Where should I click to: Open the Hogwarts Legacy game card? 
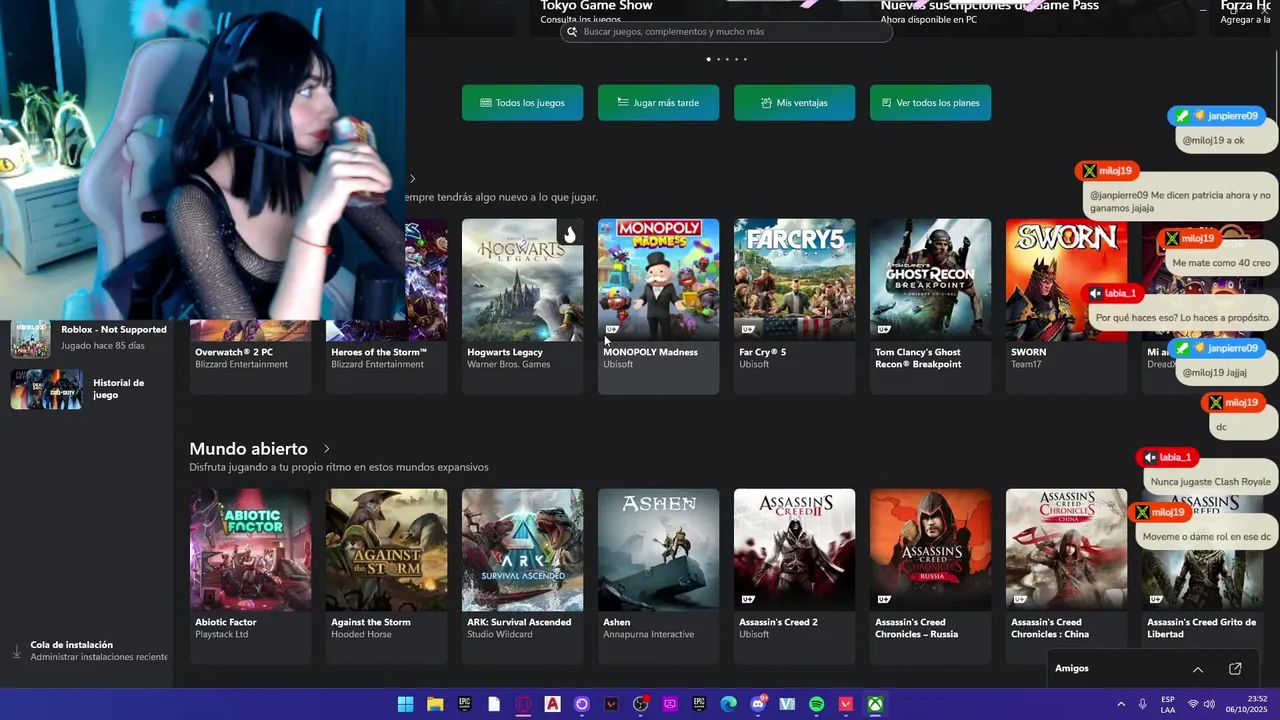(522, 306)
